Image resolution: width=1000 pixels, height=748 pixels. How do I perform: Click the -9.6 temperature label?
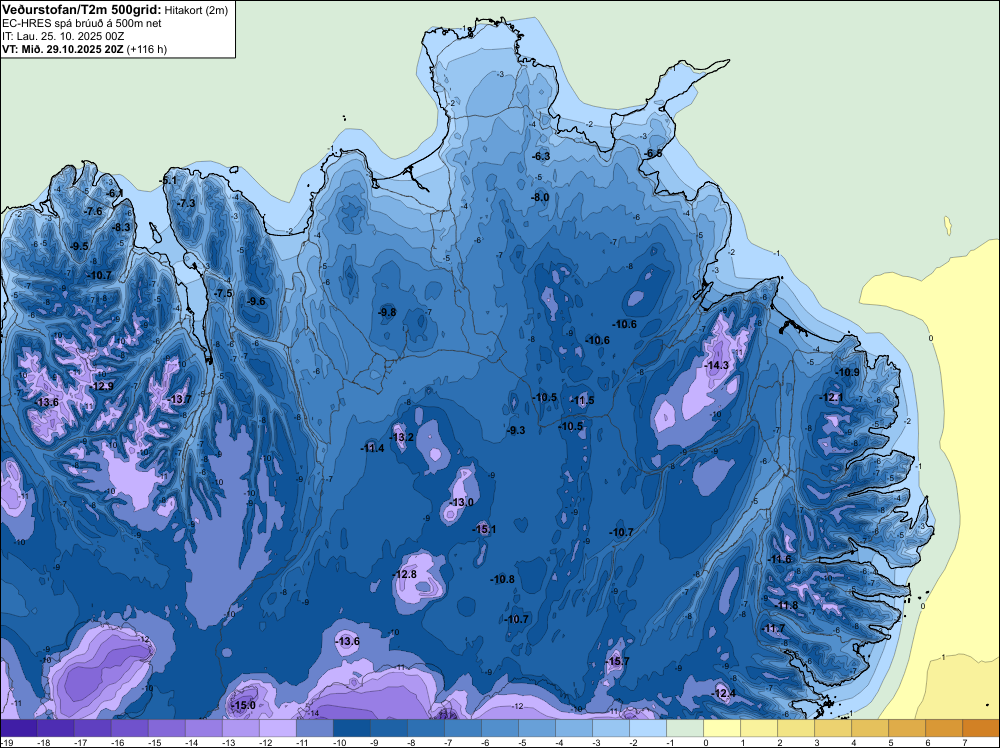coord(256,302)
